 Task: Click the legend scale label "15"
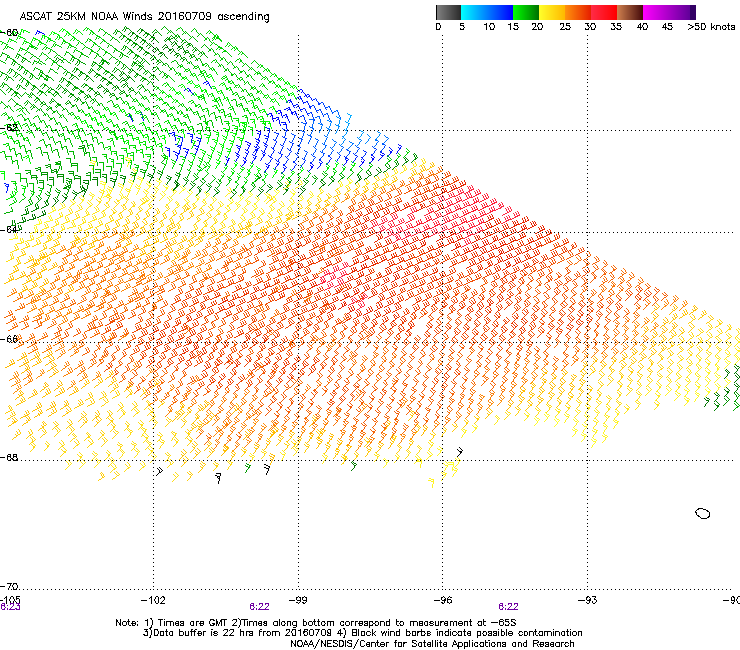pos(513,27)
